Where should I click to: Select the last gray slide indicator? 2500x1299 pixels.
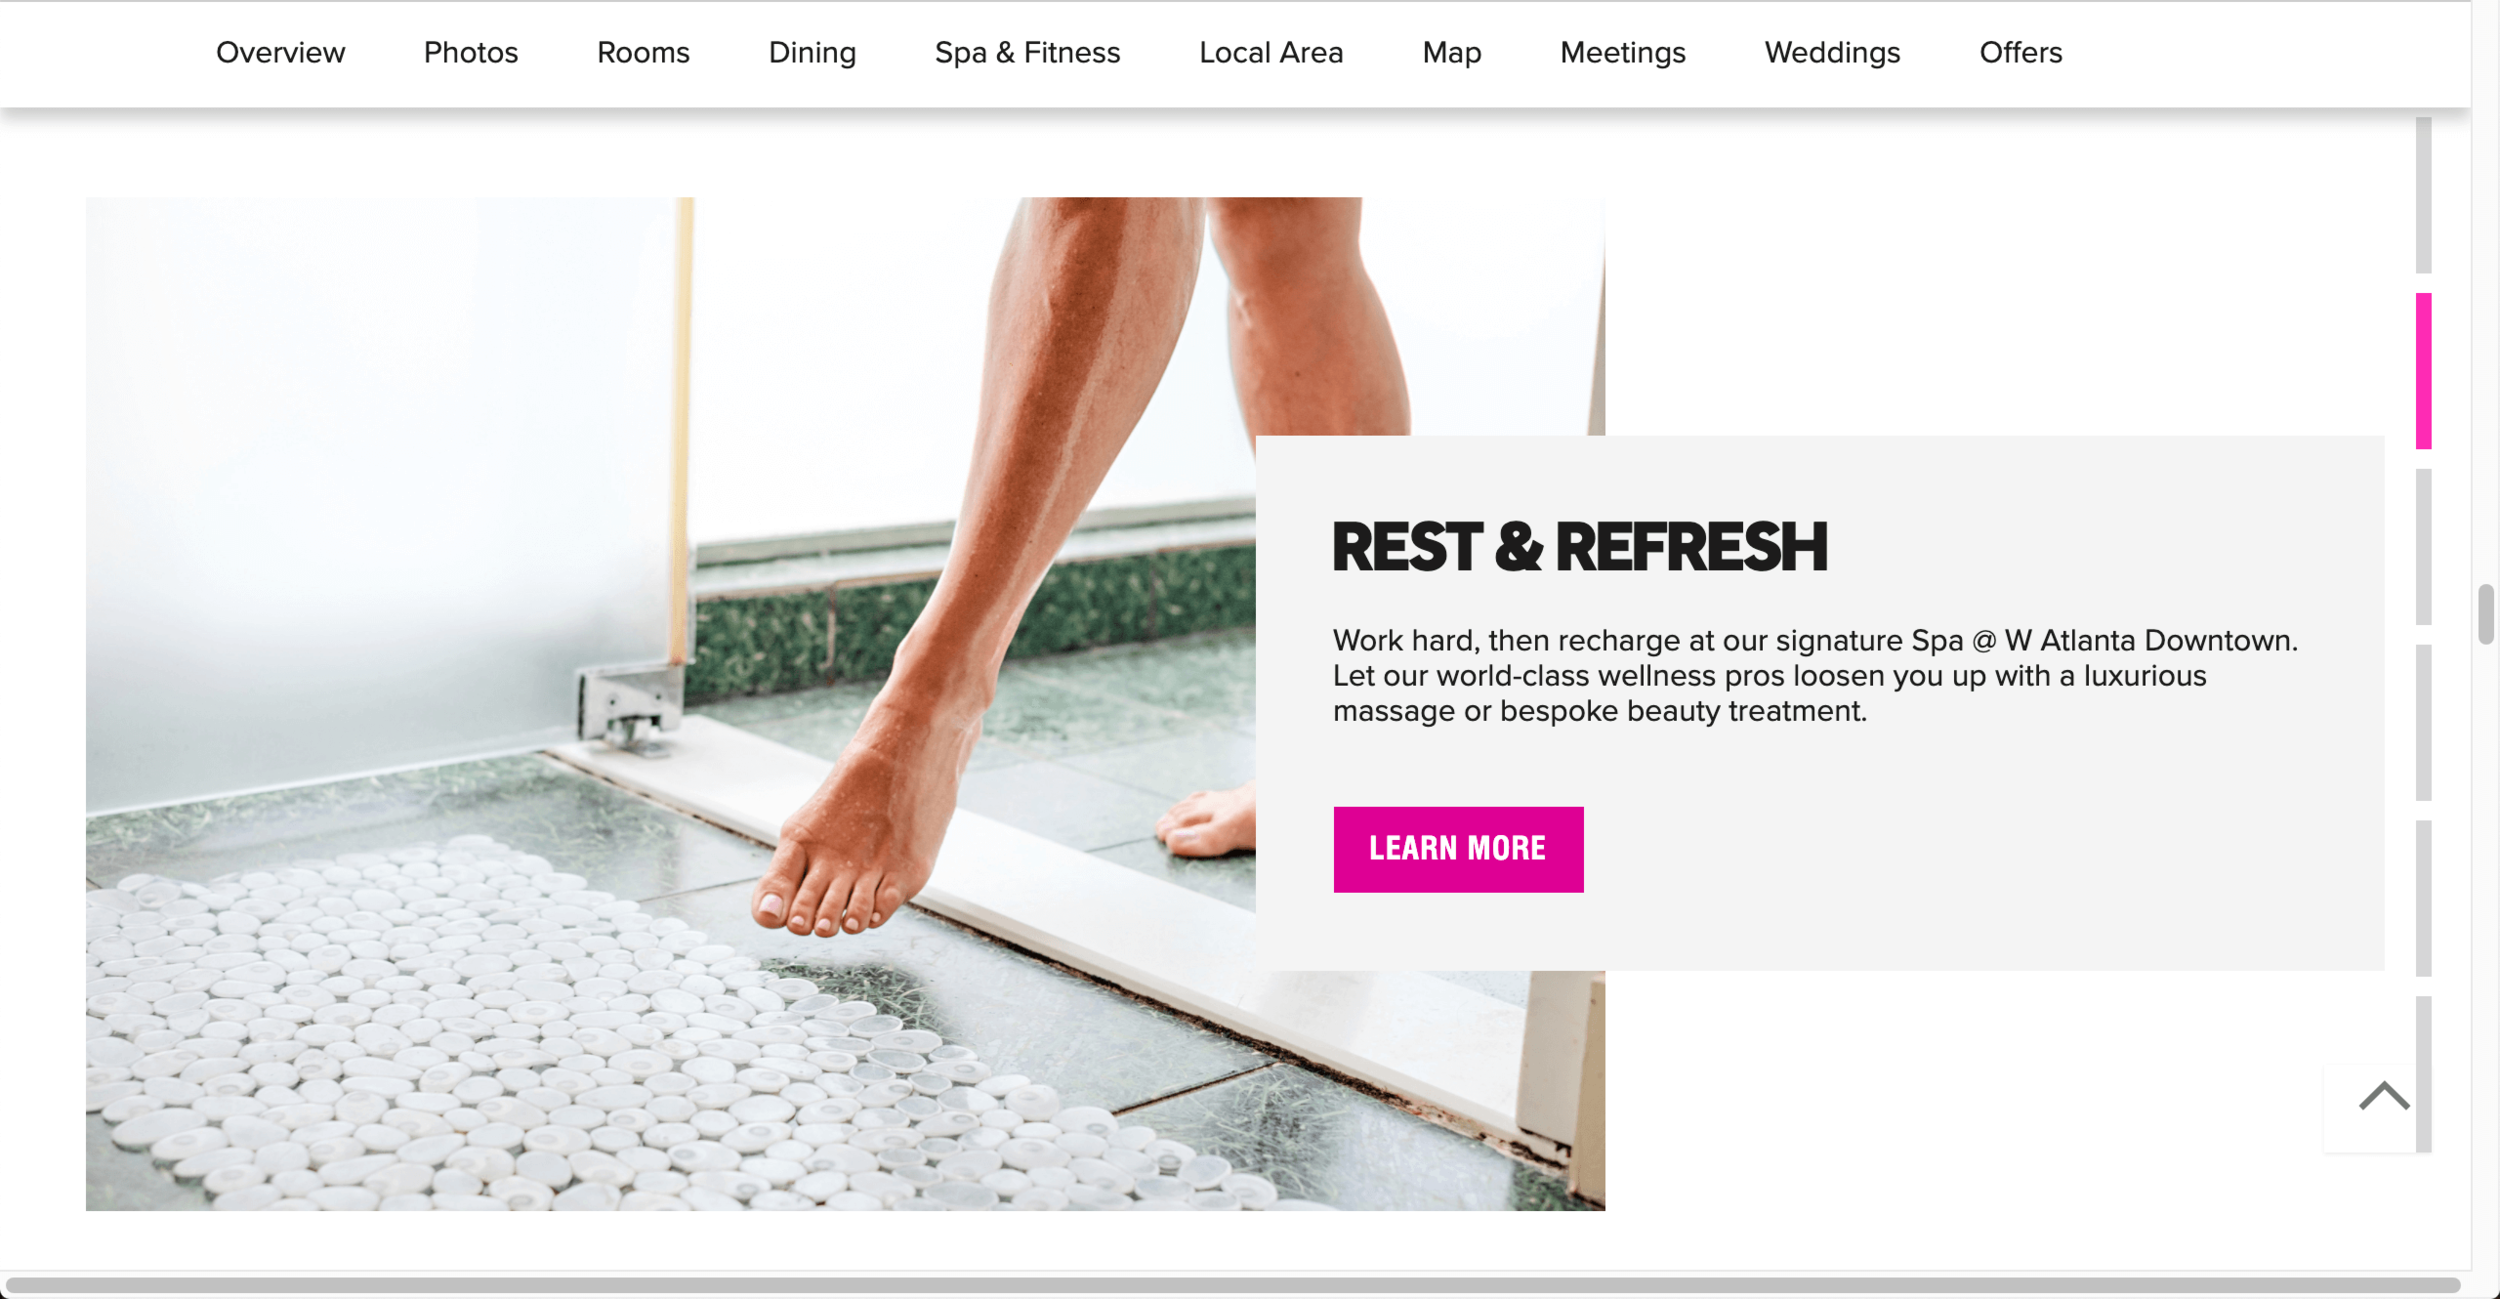(2423, 1074)
